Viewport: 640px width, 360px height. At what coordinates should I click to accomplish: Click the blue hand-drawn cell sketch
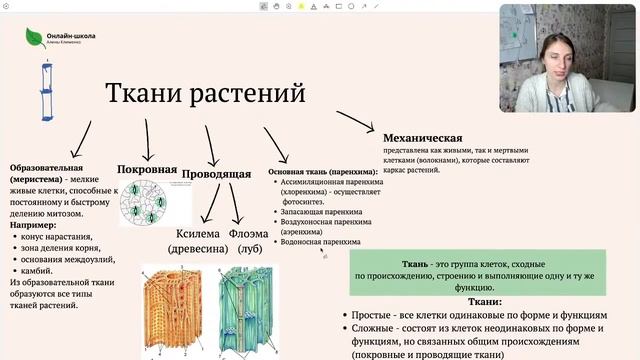pos(47,91)
